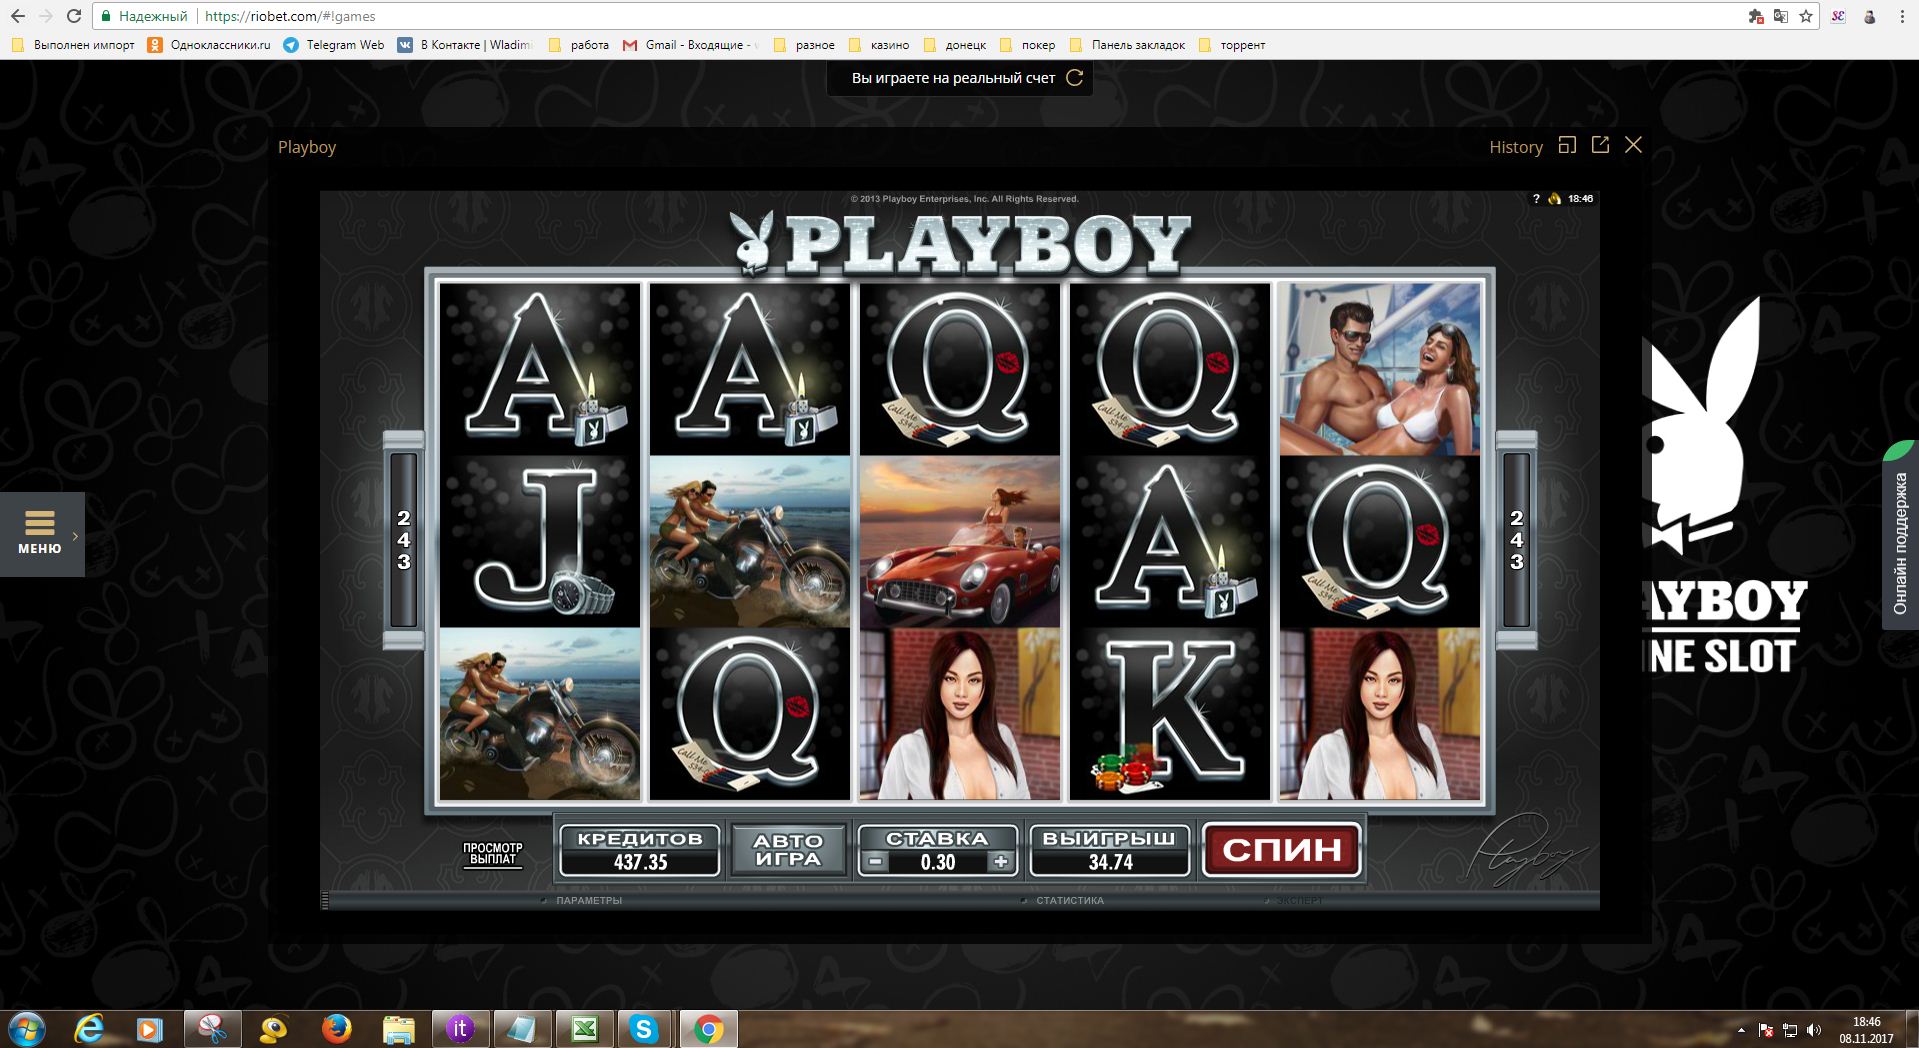This screenshot has height=1048, width=1919.
Task: Close the Playboy game panel
Action: click(1634, 145)
